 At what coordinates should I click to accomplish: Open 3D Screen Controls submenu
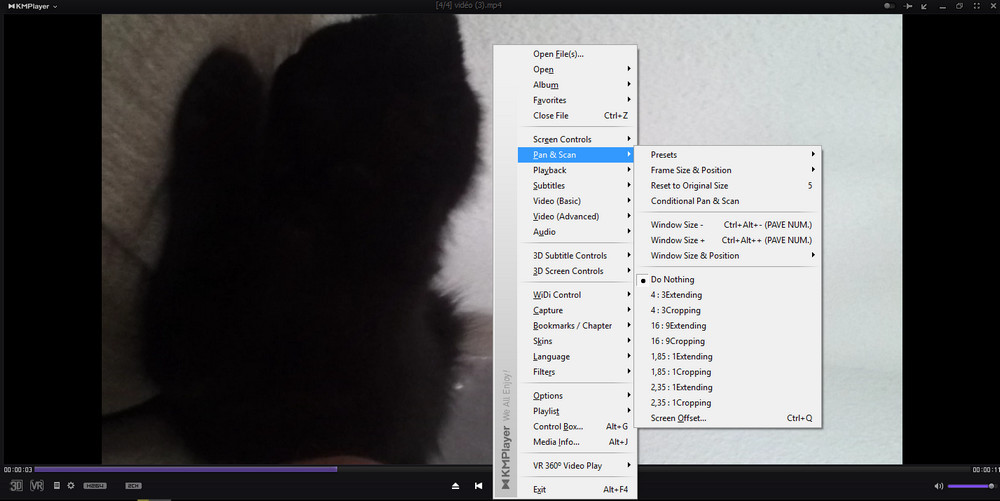coord(577,271)
